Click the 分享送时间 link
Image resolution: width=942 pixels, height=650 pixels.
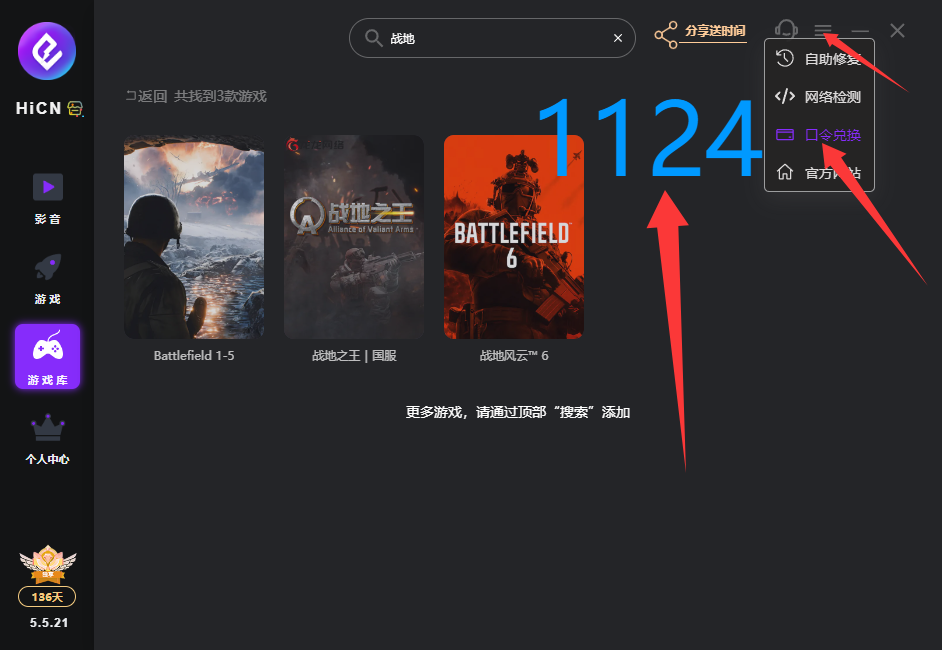[x=715, y=31]
